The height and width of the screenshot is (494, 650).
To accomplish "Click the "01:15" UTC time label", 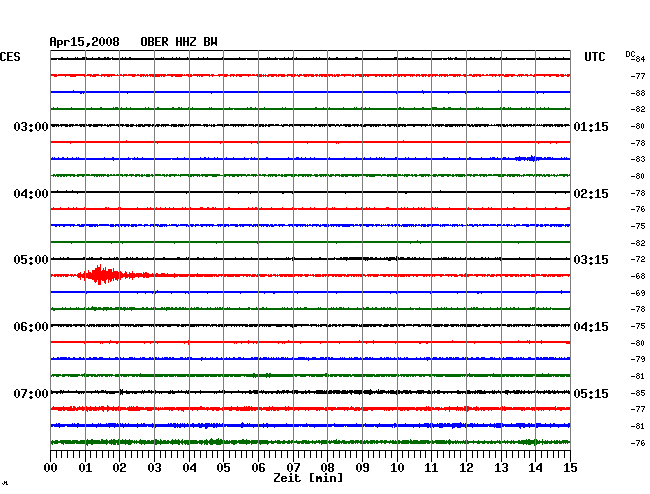I will (x=591, y=126).
